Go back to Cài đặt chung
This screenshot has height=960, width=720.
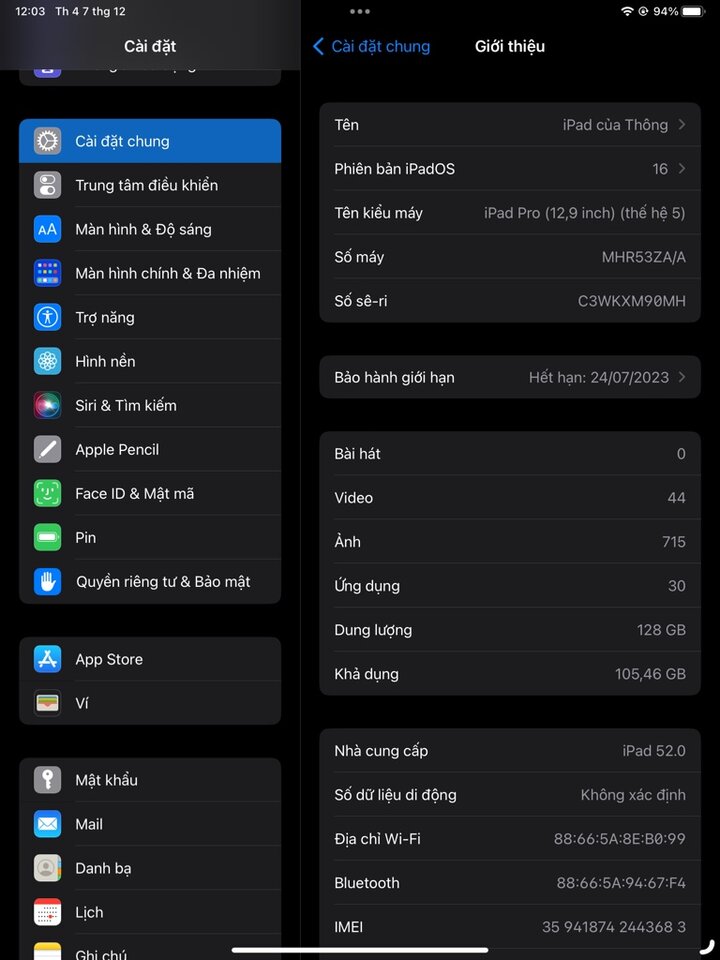[371, 47]
